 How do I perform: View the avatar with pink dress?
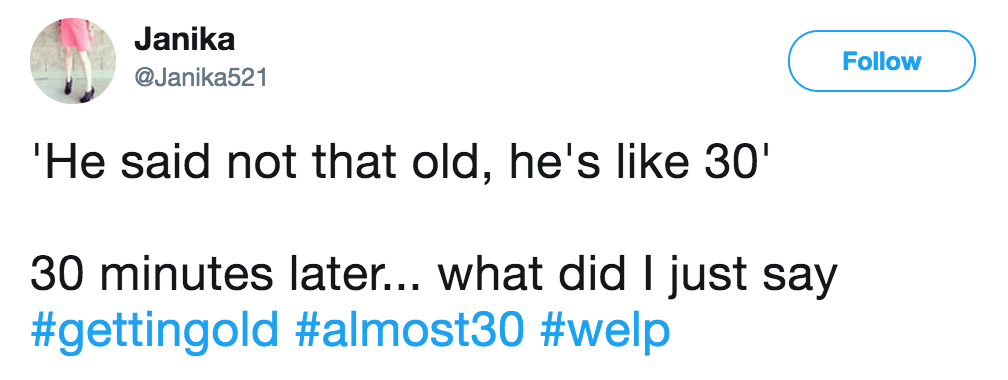pos(73,61)
